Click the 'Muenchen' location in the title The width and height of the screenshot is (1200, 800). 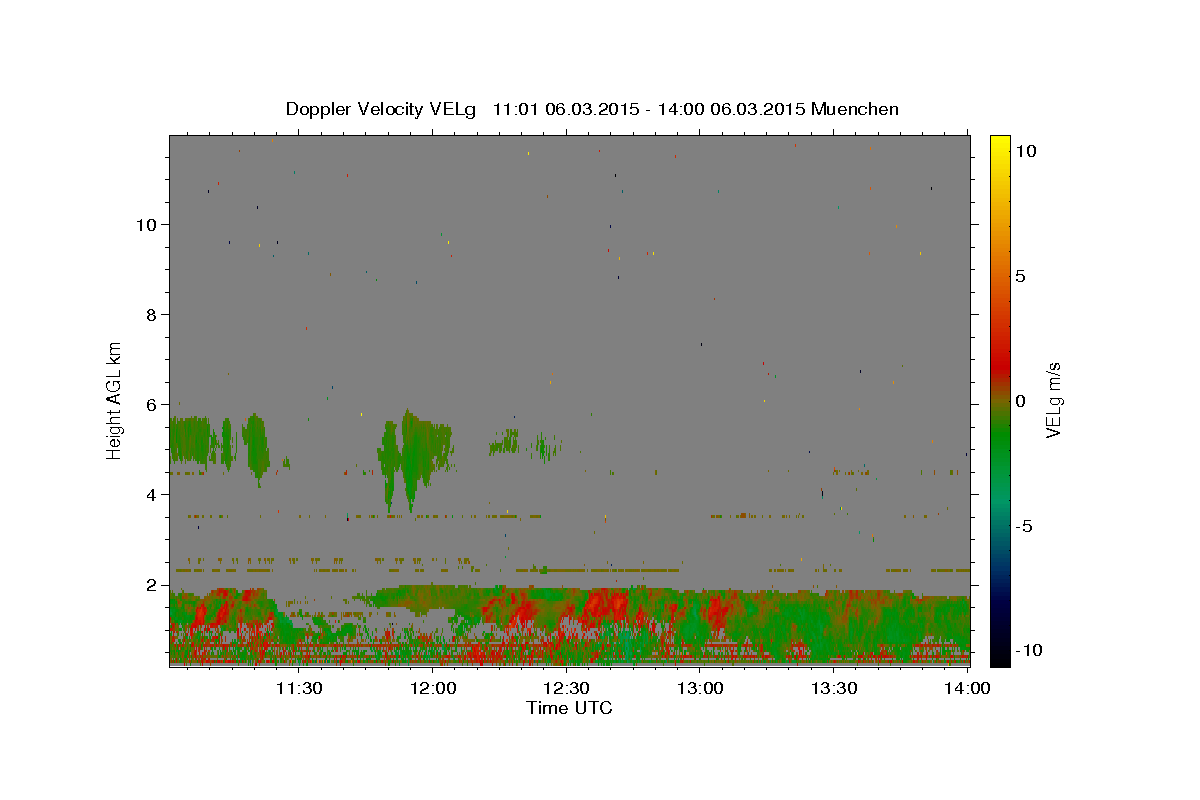(855, 109)
